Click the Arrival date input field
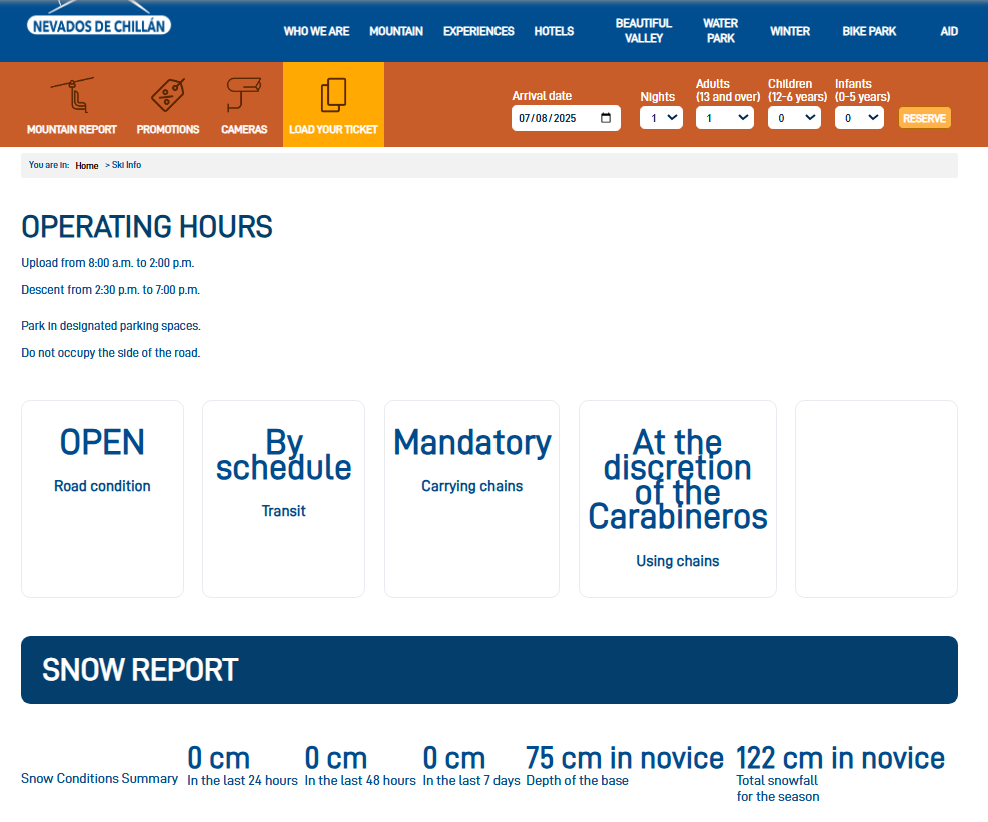Viewport: 988px width, 822px height. click(550, 118)
